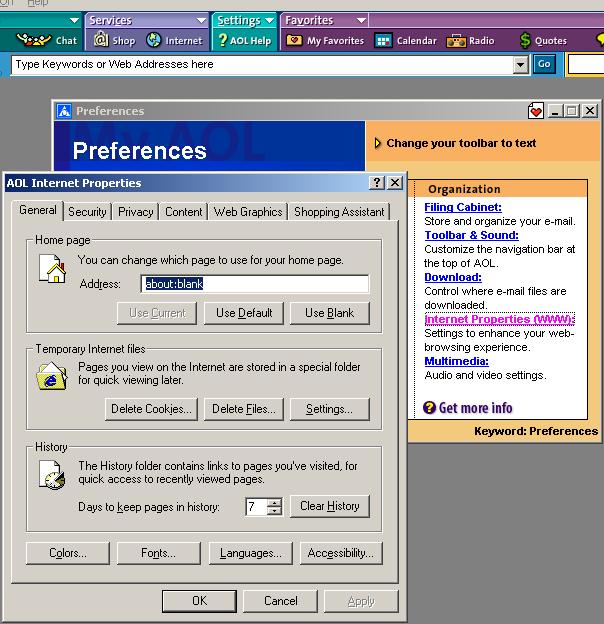Click the Go button beside the keyword bar
This screenshot has width=604, height=624.
pos(544,64)
